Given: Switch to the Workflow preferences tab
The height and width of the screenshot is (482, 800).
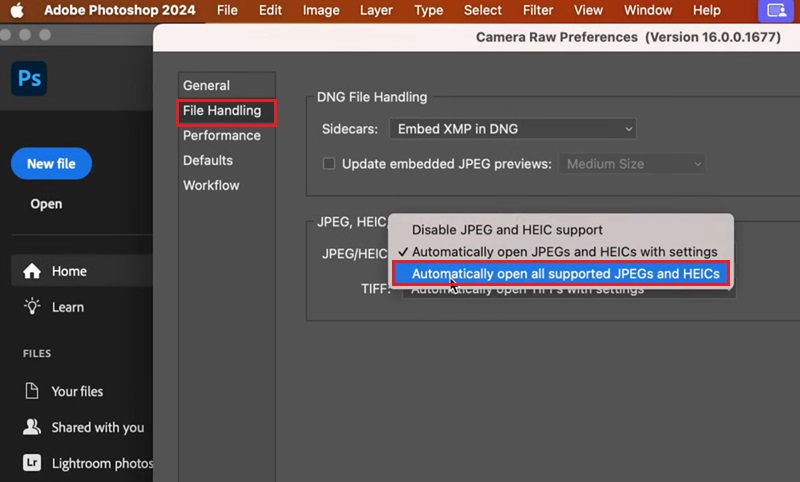Looking at the screenshot, I should pos(227,185).
